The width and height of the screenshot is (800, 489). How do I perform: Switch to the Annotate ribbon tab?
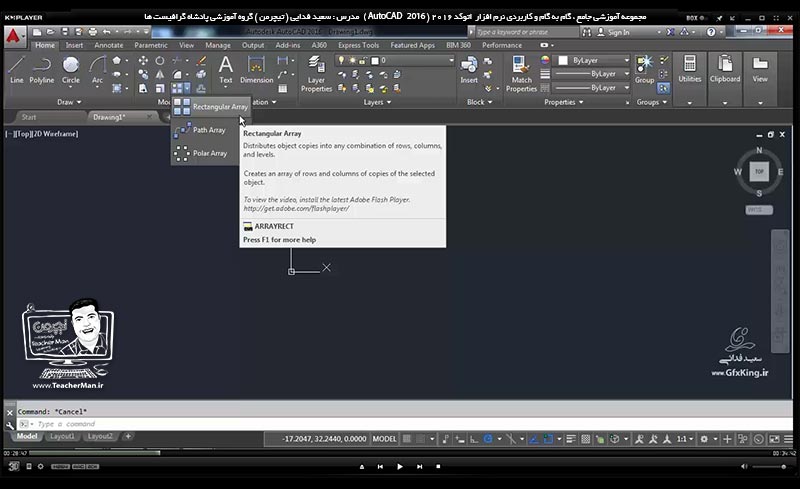coord(109,45)
